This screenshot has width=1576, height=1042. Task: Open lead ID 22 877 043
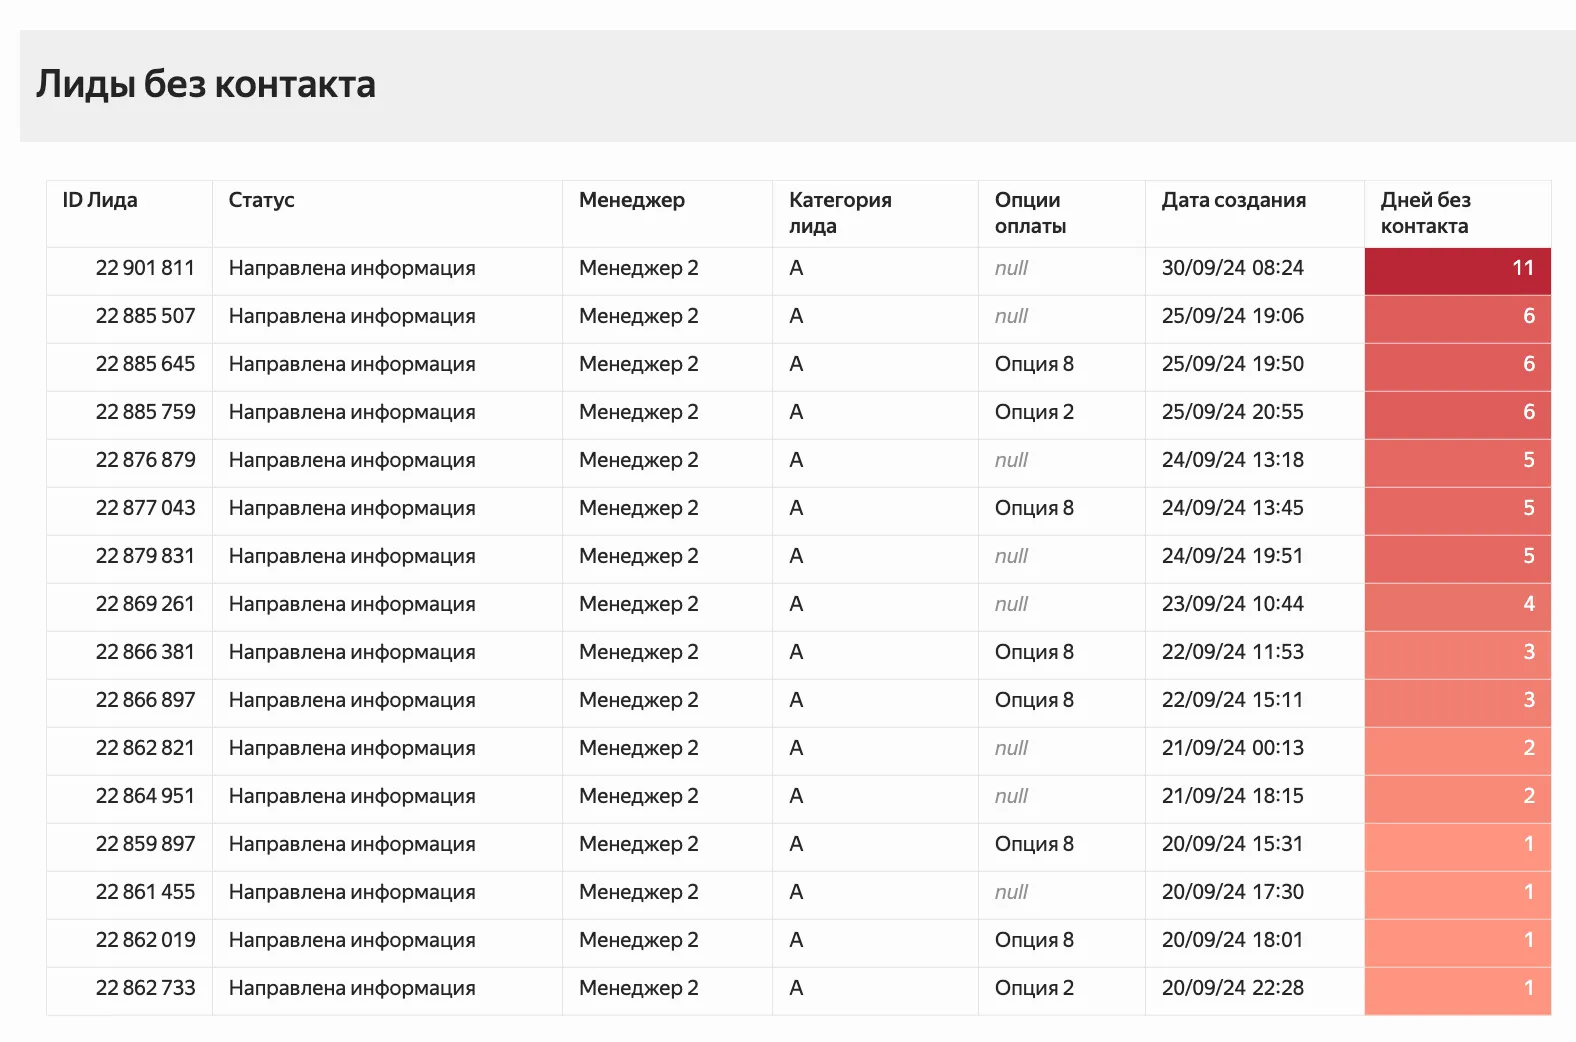coord(145,508)
